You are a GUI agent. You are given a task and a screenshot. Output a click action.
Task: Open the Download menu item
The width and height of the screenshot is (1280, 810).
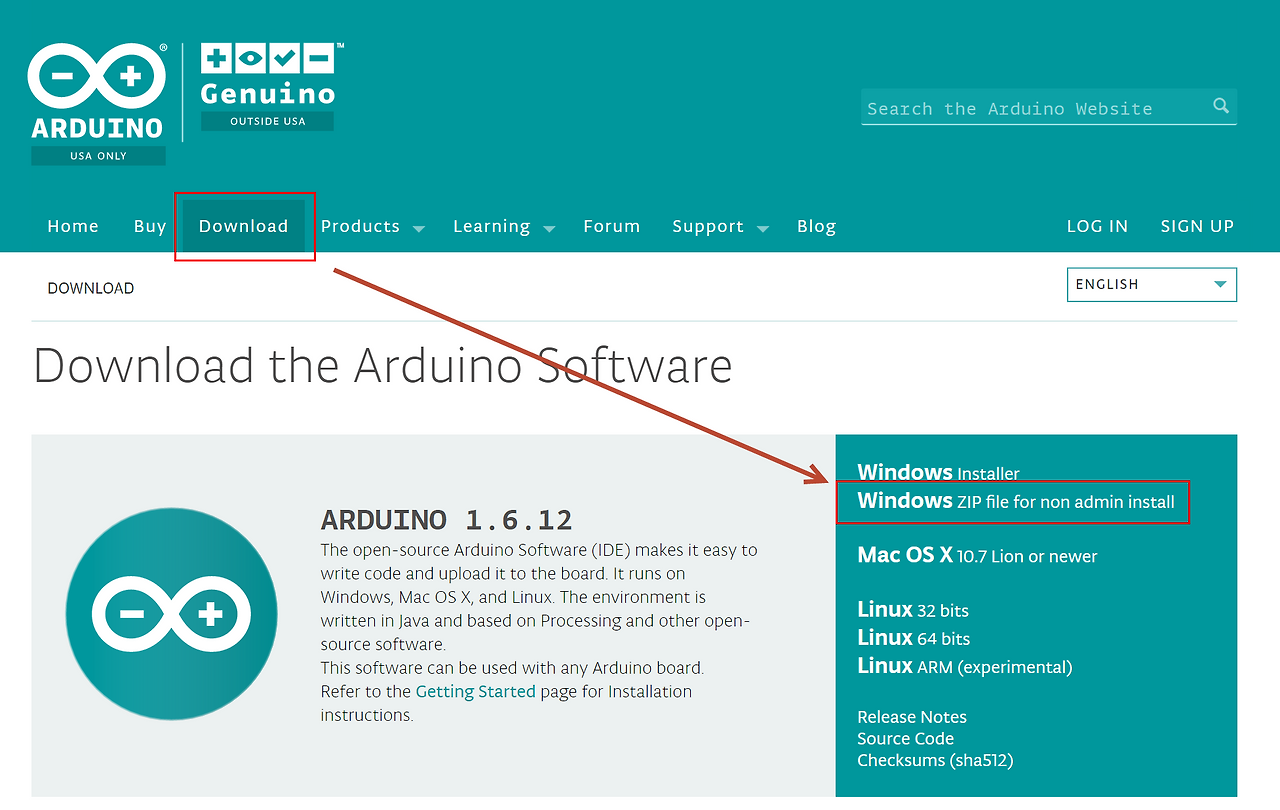(243, 226)
